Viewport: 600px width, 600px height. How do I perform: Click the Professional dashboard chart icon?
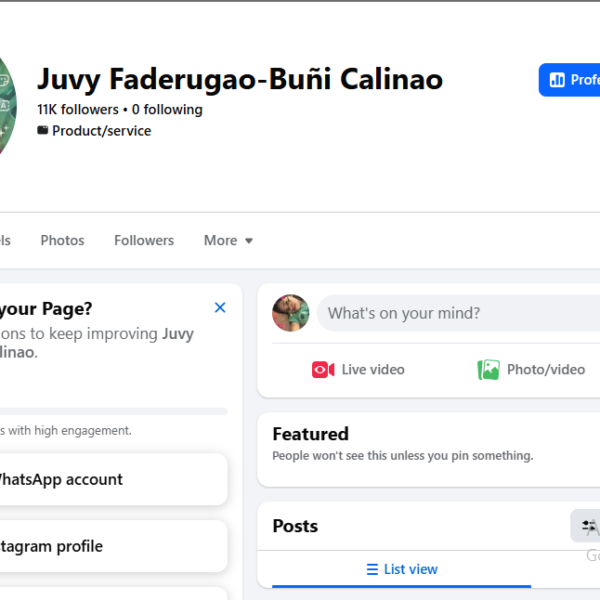pos(557,80)
